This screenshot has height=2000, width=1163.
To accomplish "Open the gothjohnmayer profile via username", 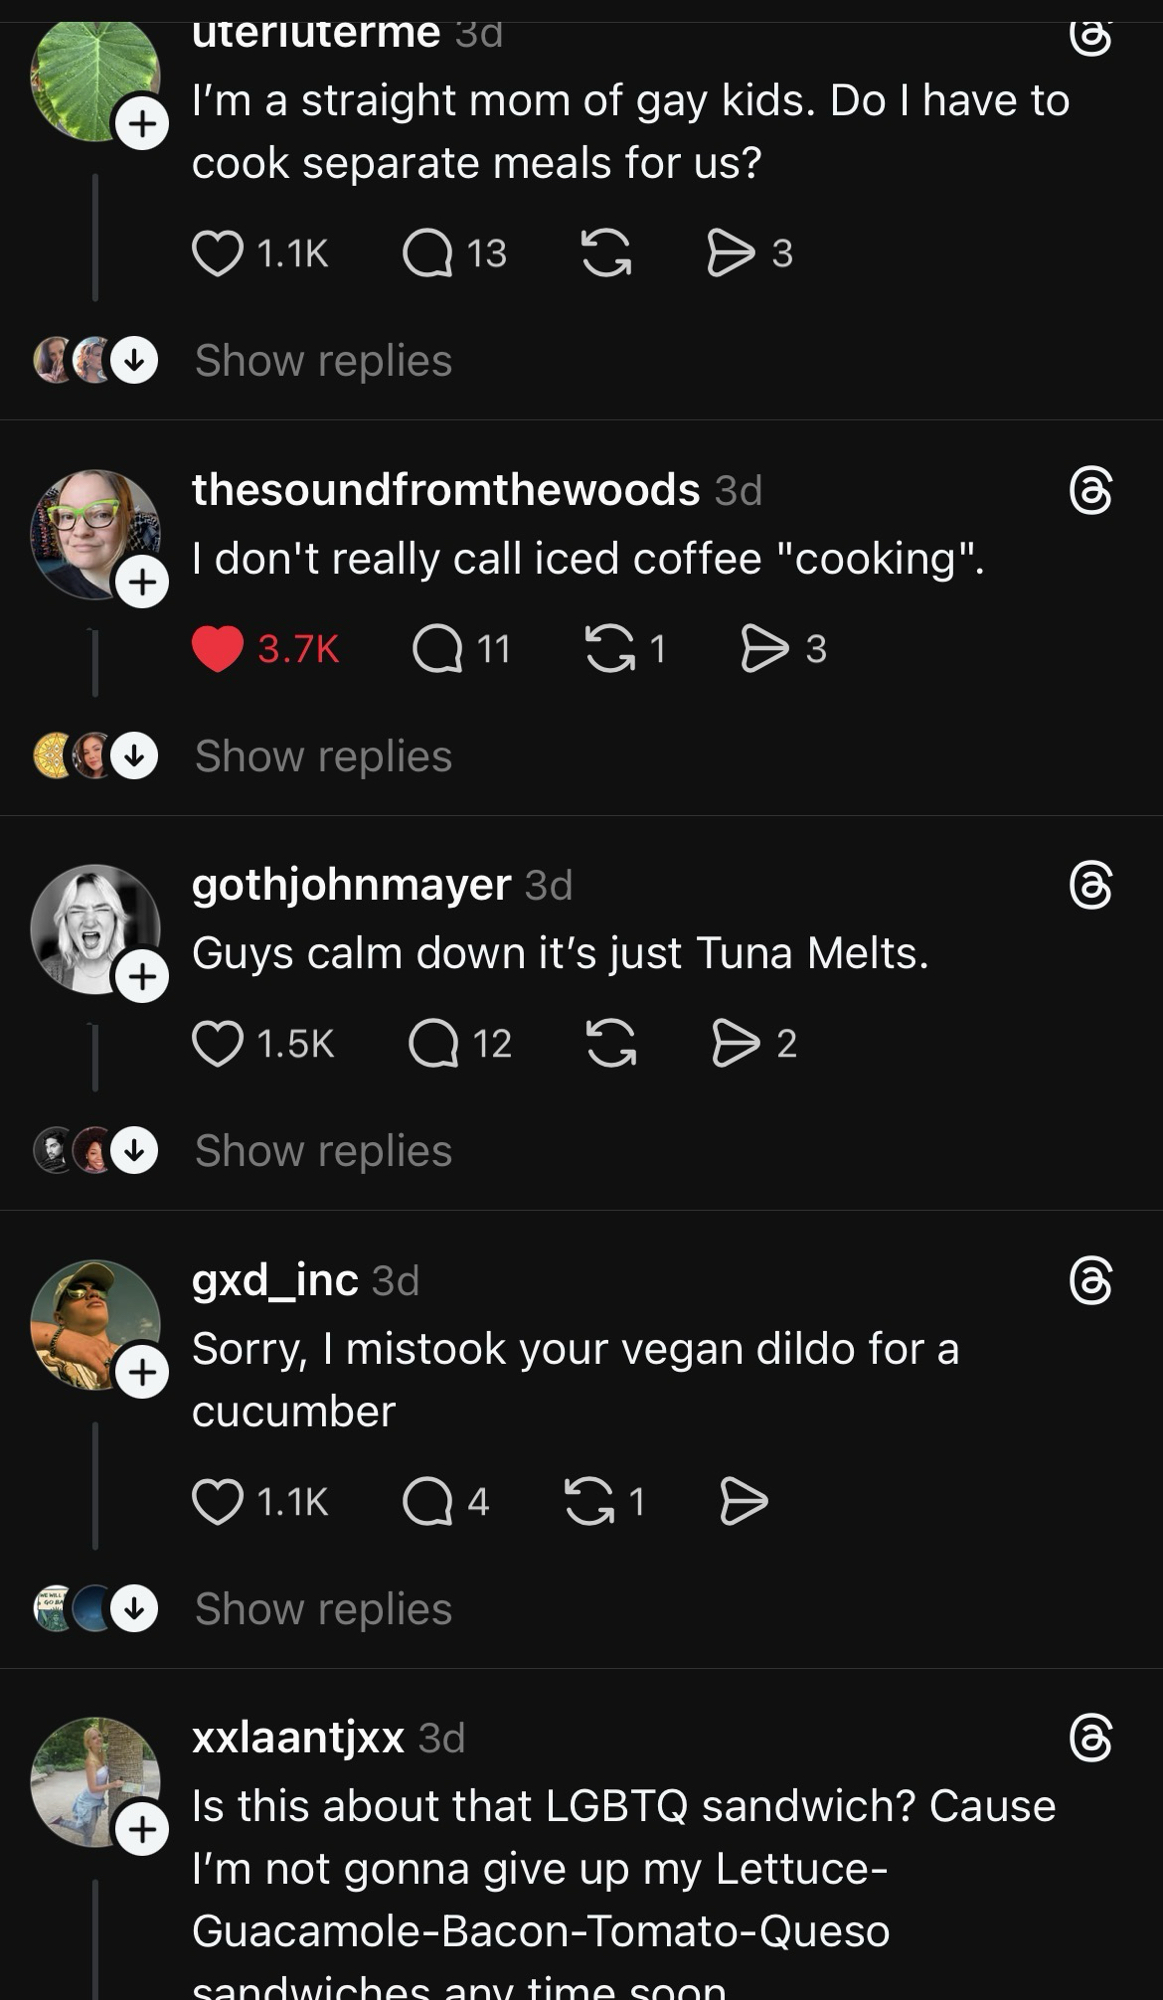I will pos(351,885).
